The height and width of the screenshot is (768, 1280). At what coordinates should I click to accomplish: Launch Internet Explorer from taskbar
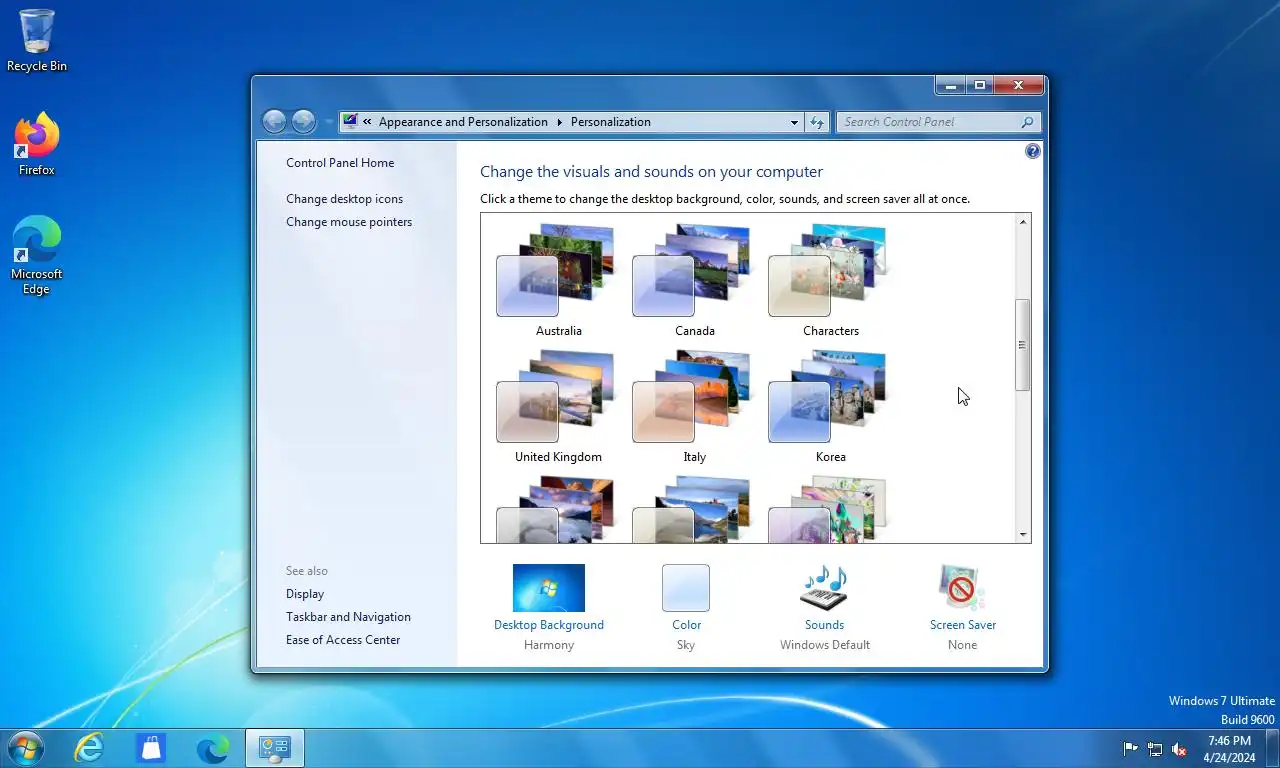pyautogui.click(x=89, y=748)
